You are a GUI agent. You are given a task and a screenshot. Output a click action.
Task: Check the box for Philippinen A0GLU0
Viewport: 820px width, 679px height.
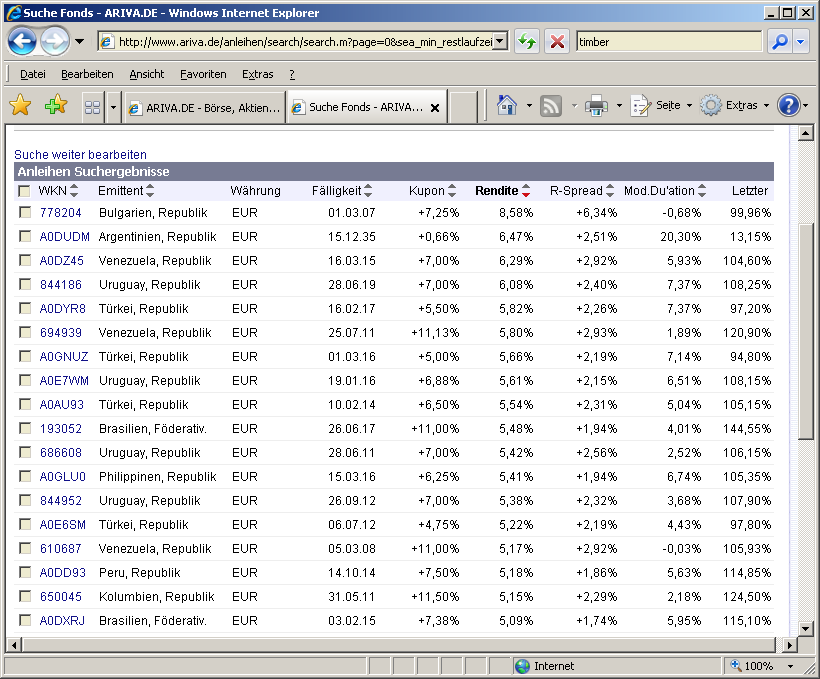tap(25, 476)
